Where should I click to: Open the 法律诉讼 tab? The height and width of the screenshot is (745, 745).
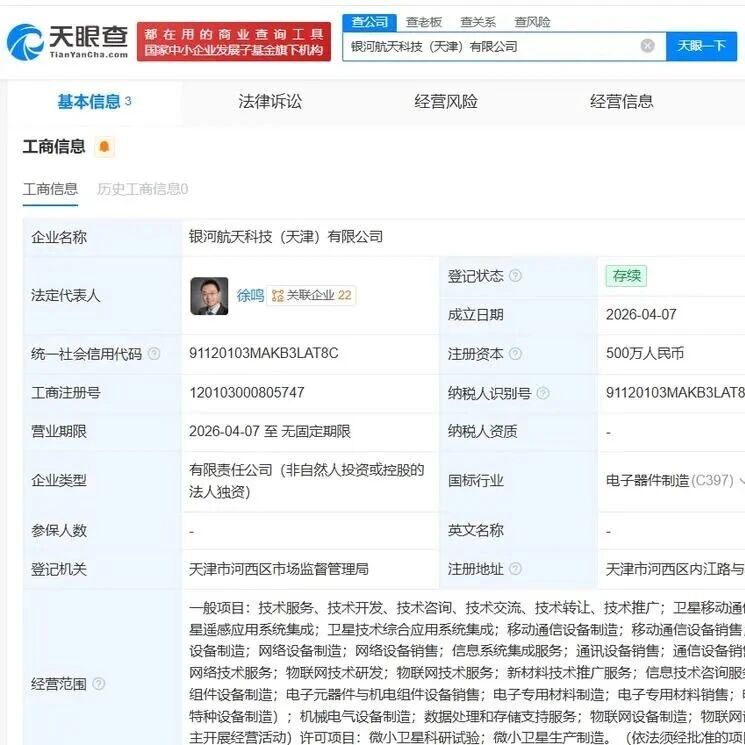point(270,101)
